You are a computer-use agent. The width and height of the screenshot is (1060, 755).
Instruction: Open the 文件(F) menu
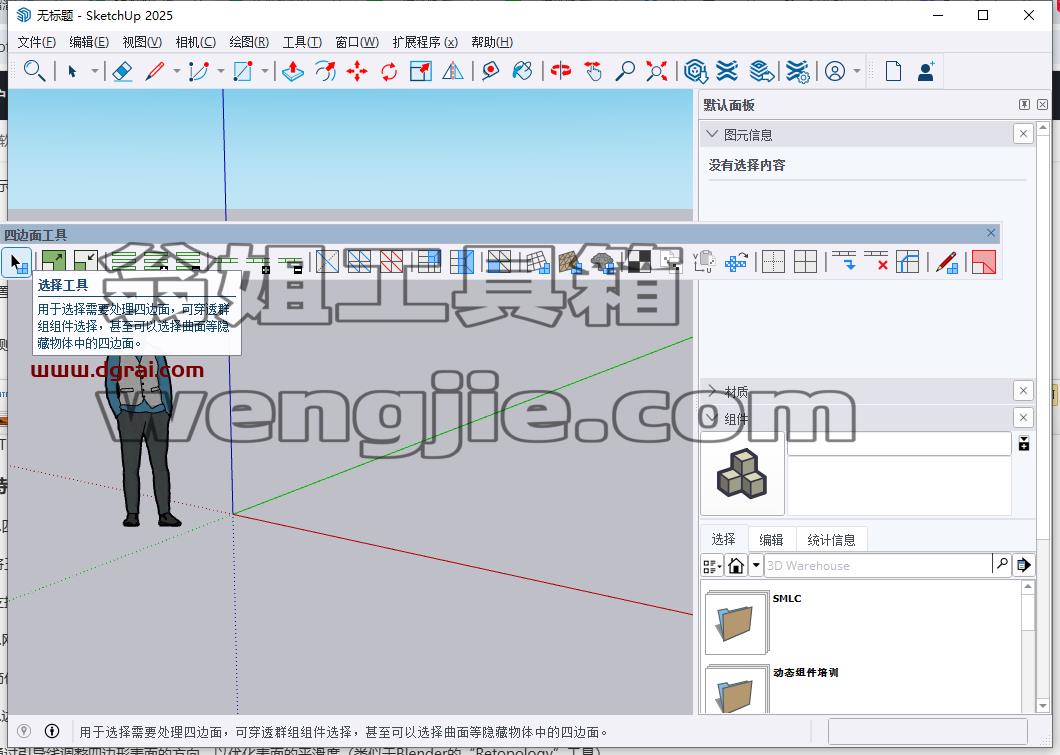(37, 42)
